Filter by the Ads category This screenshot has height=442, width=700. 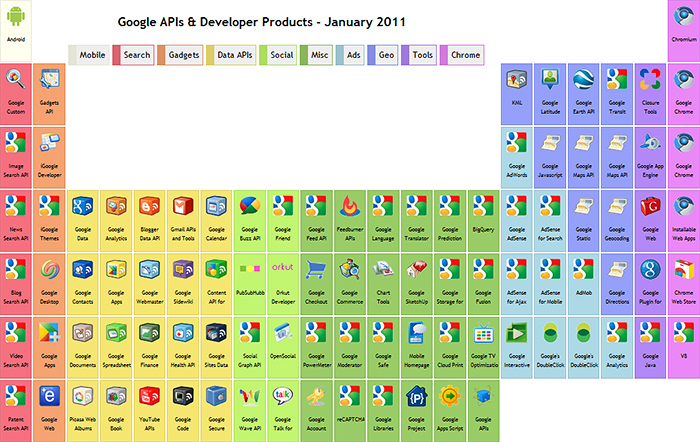click(x=350, y=55)
